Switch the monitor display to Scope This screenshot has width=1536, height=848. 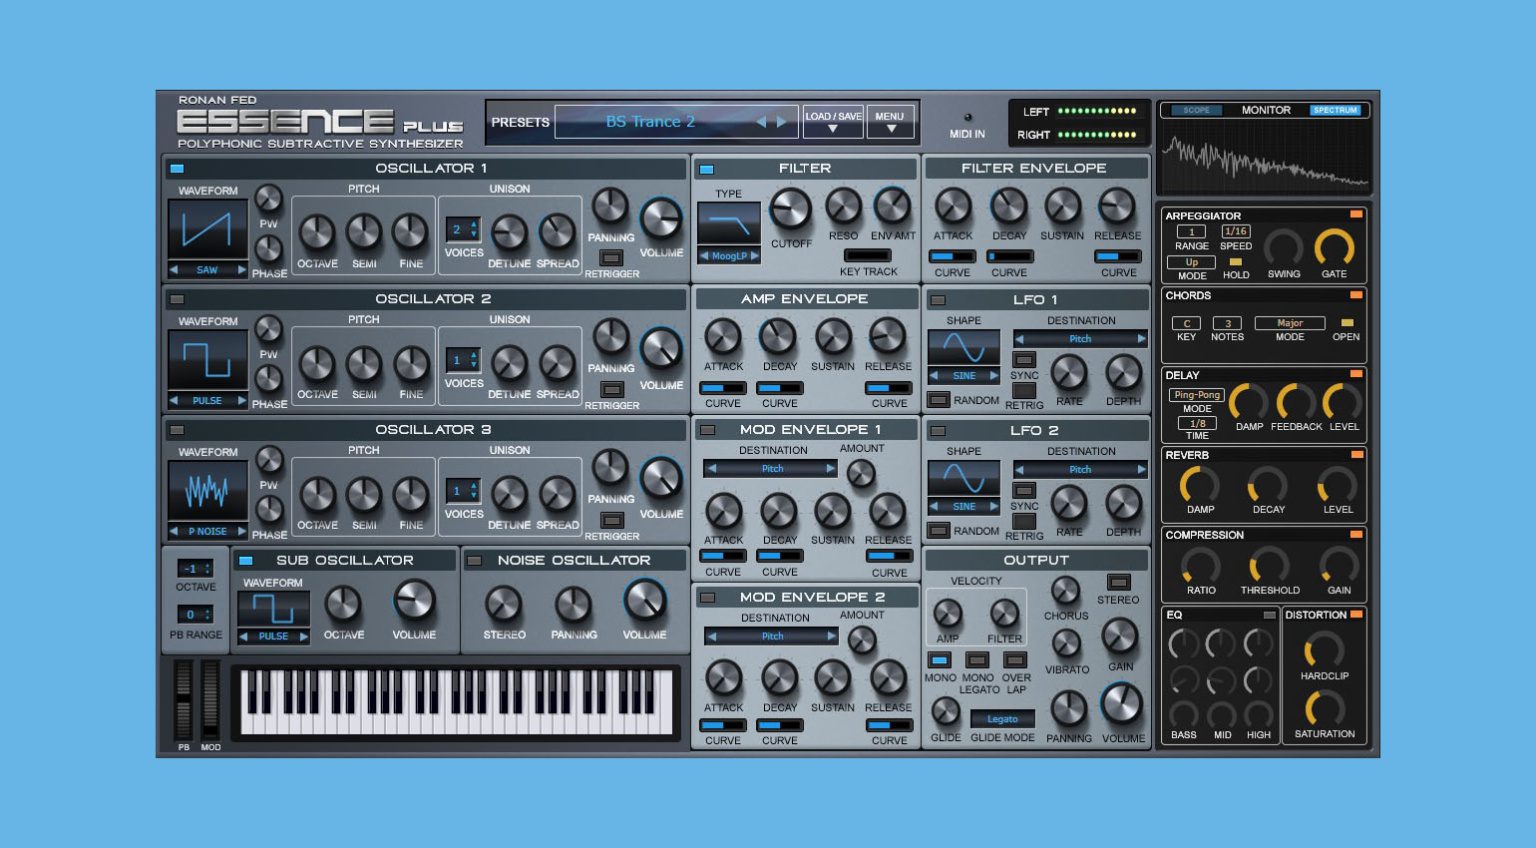pos(1196,110)
